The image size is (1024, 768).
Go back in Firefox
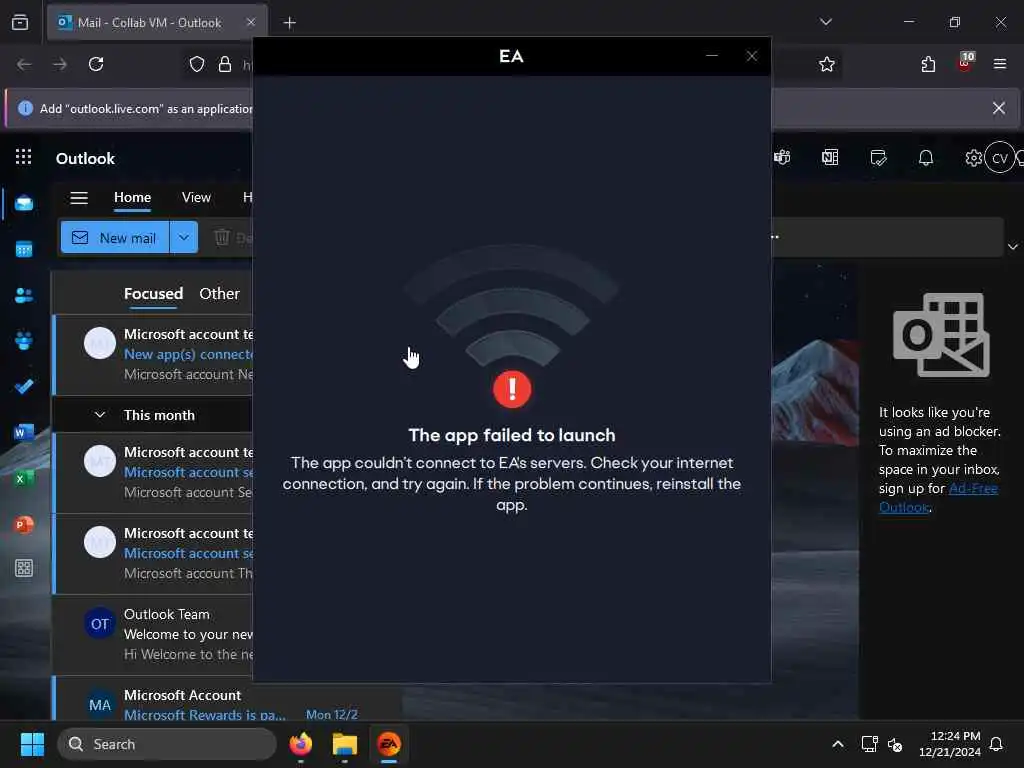24,64
